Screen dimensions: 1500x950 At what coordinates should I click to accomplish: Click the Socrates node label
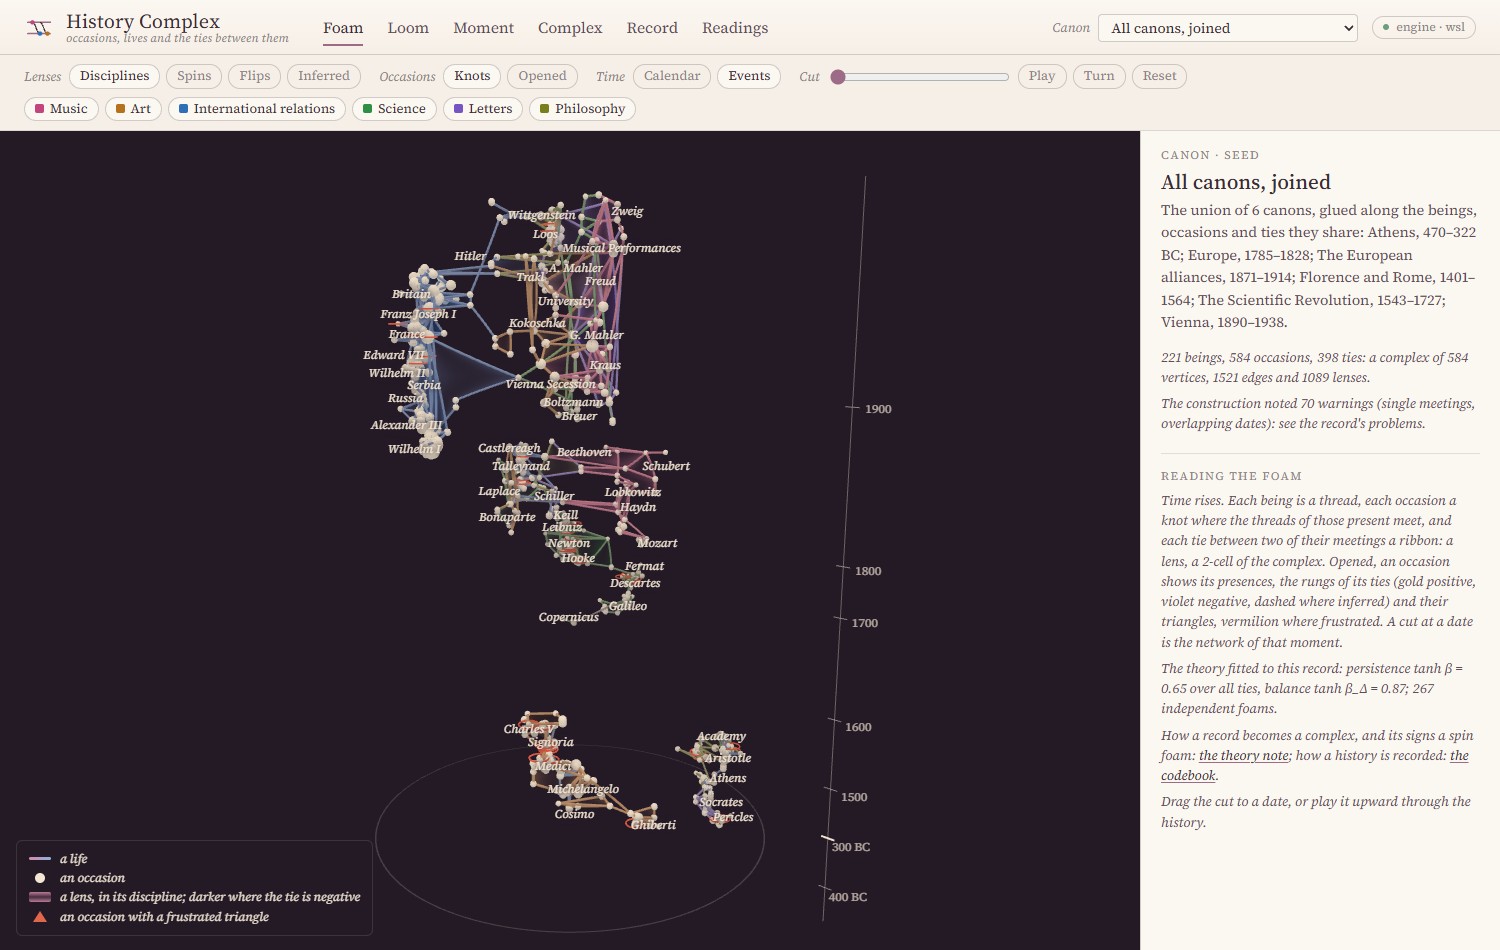tap(721, 802)
